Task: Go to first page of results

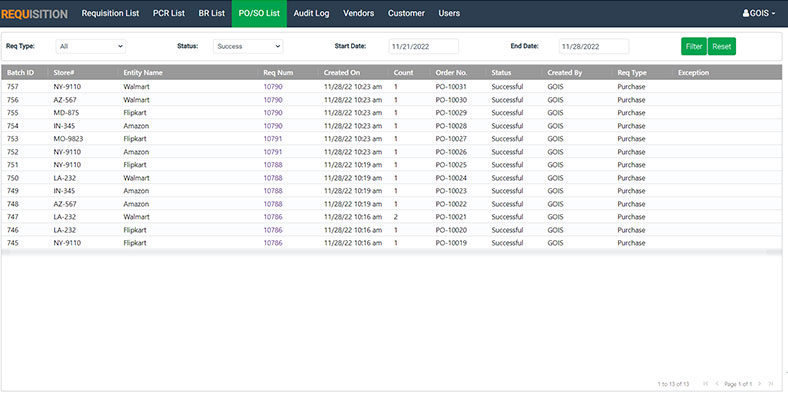Action: point(706,384)
